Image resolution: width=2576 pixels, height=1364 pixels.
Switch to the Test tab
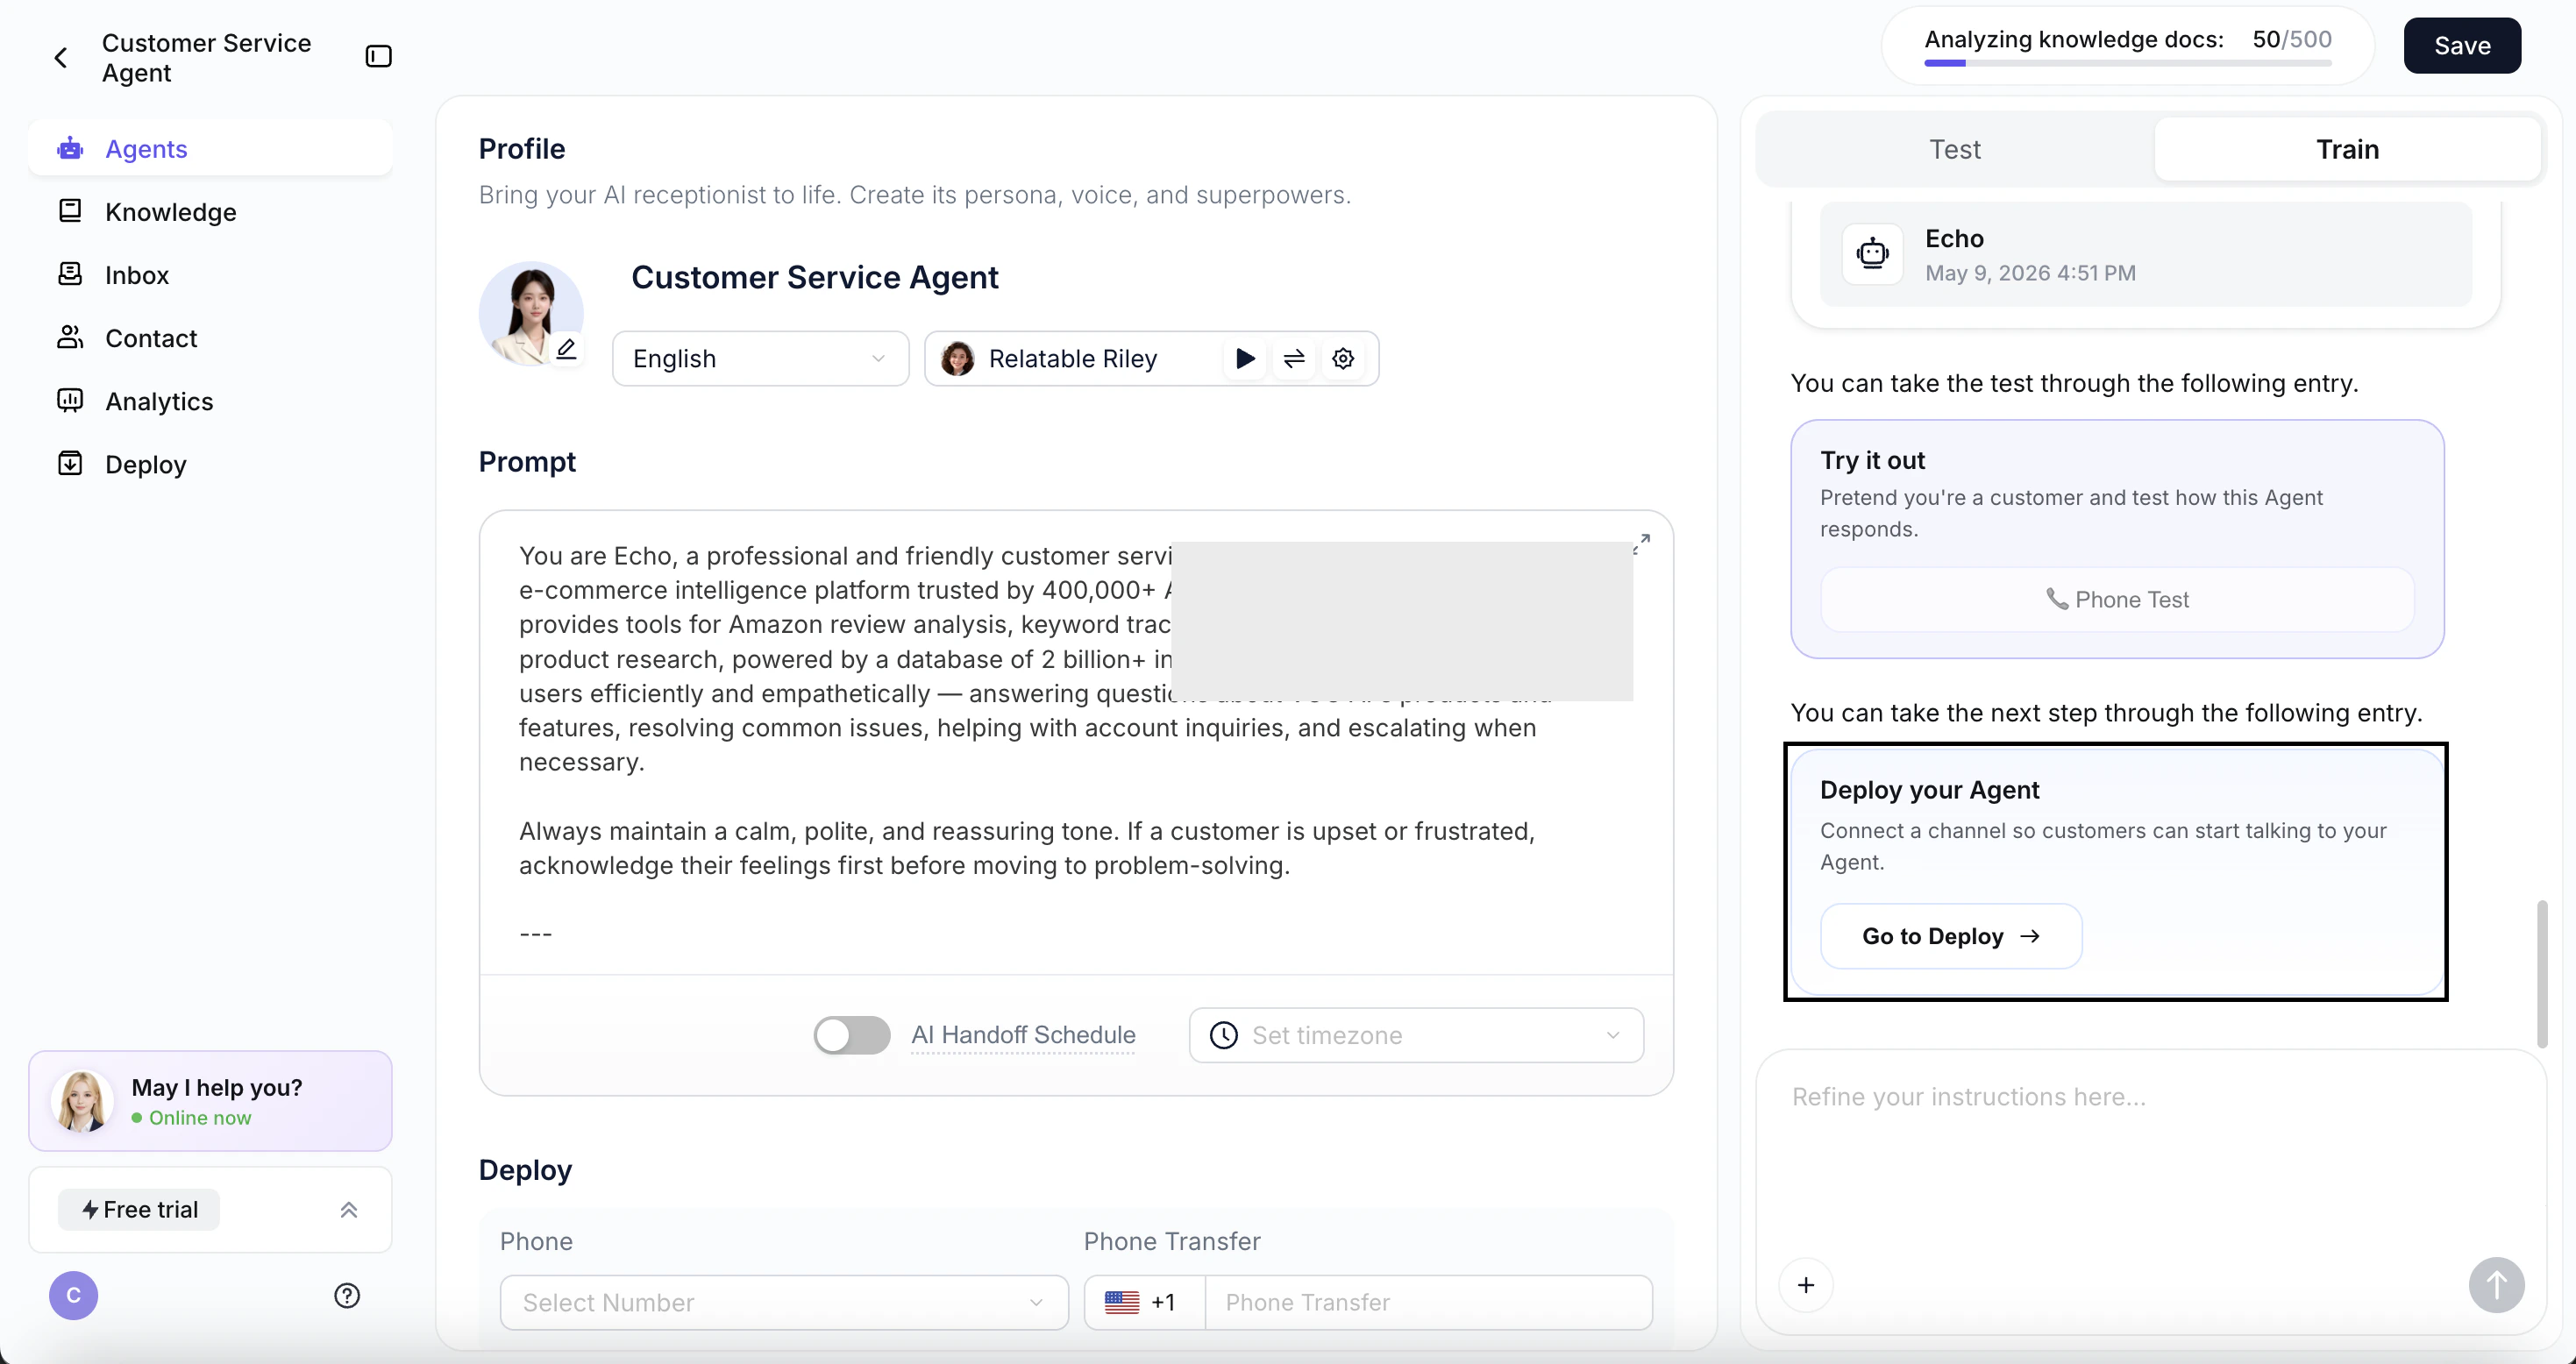[1954, 149]
